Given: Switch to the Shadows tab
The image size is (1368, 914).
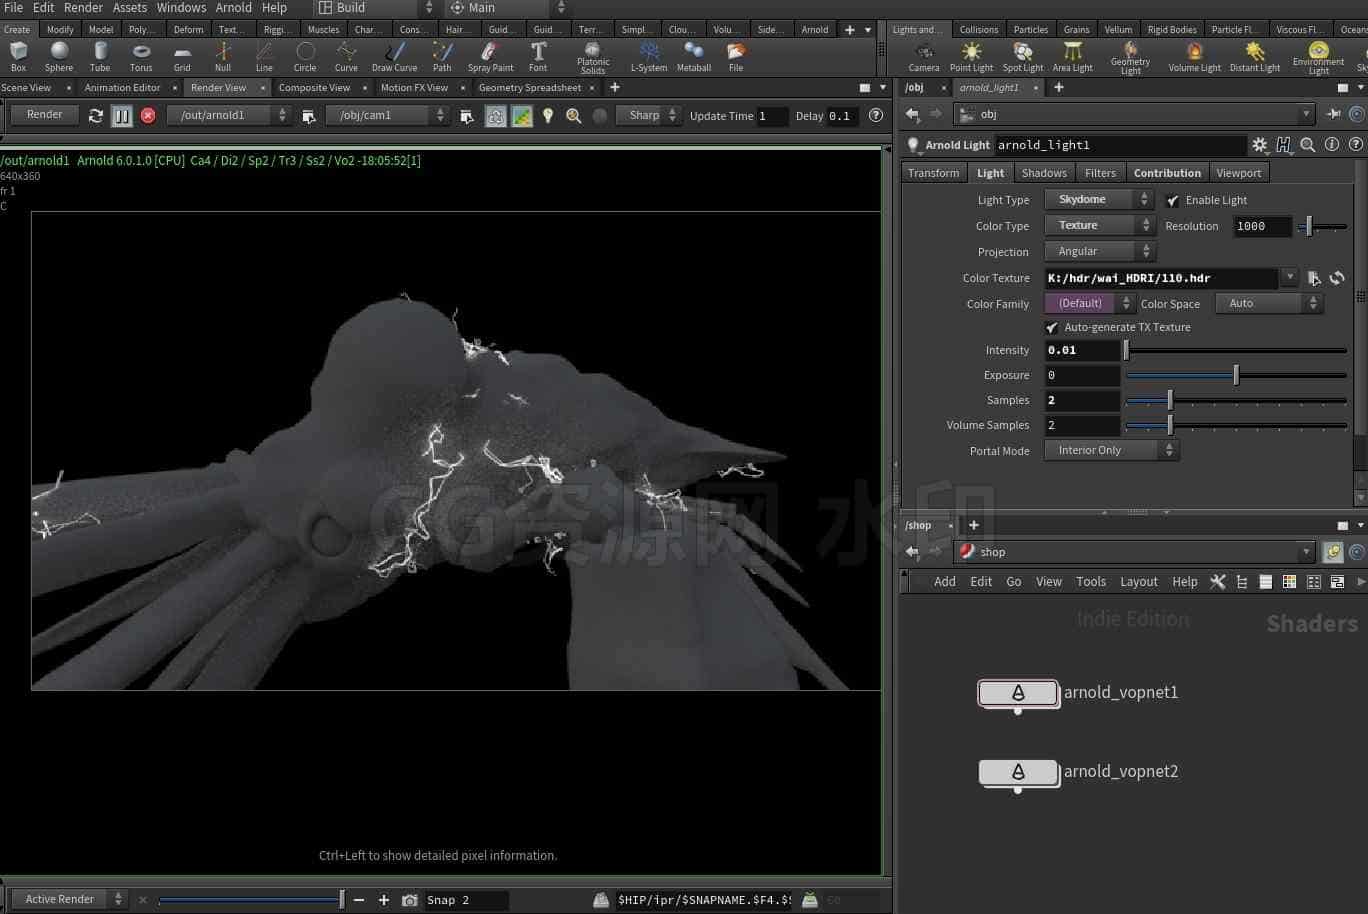Looking at the screenshot, I should coord(1043,173).
